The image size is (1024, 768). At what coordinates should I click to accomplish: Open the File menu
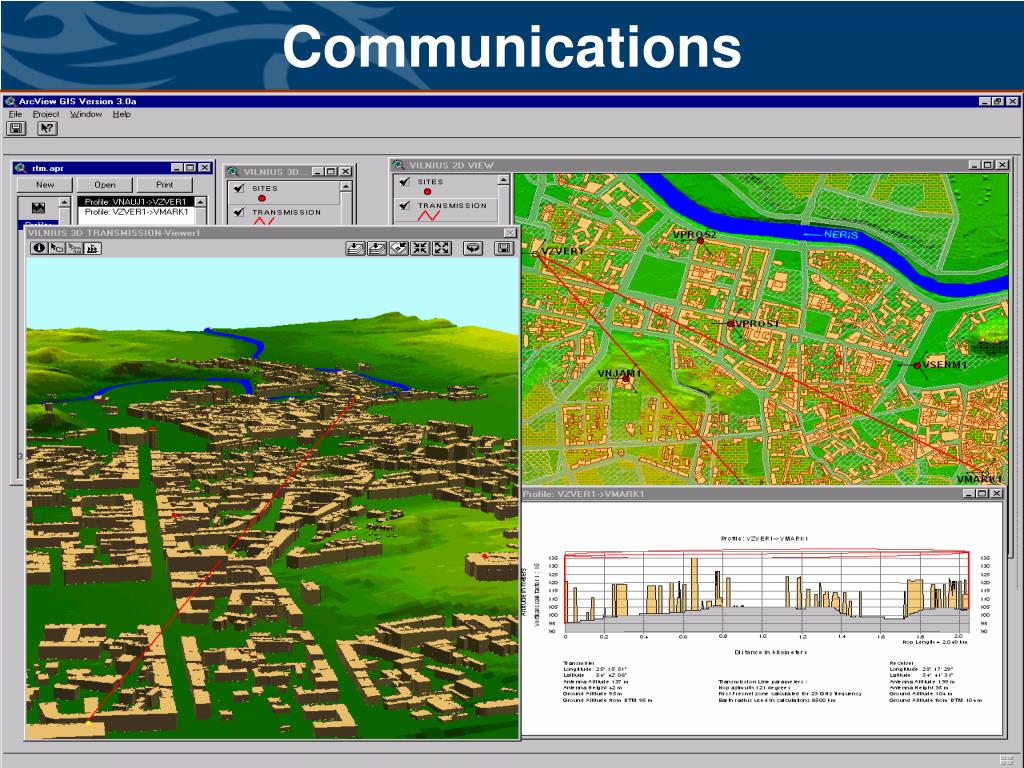[15, 114]
